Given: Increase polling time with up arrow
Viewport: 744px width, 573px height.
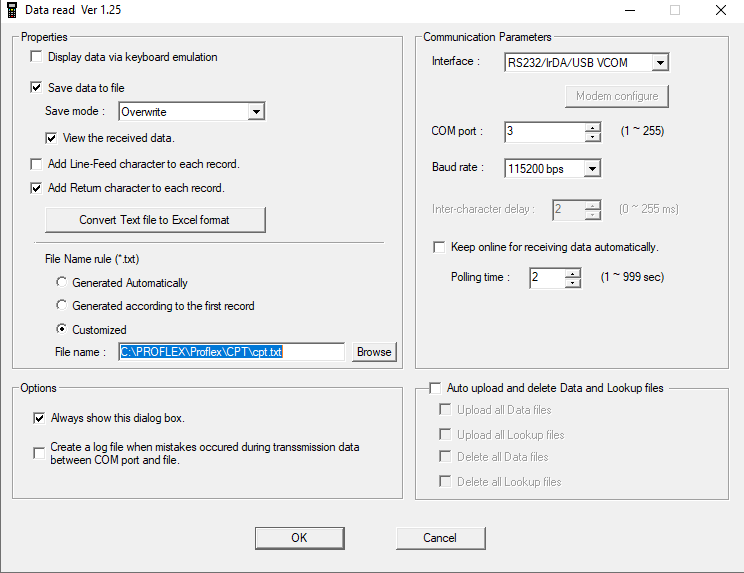Looking at the screenshot, I should coord(572,273).
